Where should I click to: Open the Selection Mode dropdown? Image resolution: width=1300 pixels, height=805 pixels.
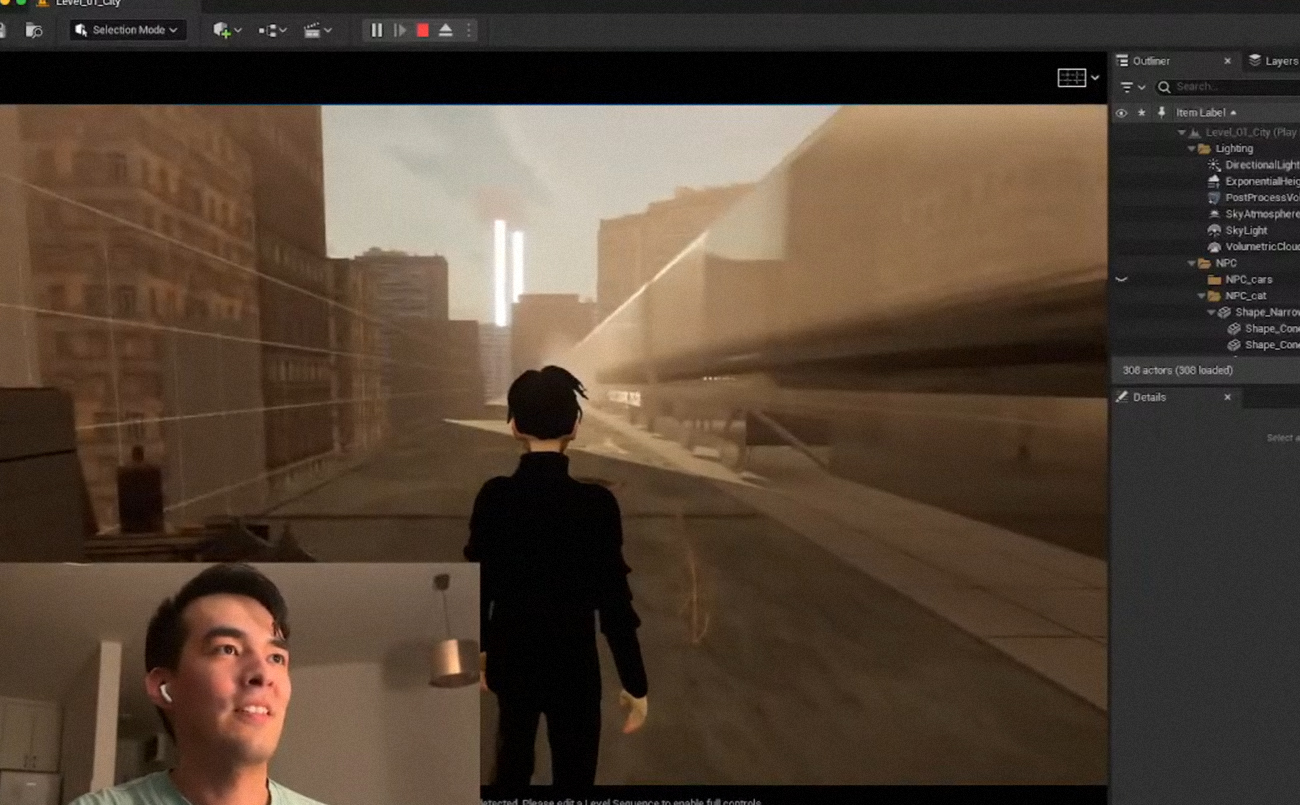click(128, 30)
